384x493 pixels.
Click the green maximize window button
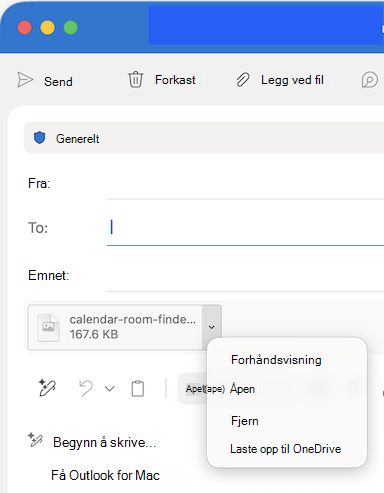click(x=71, y=28)
